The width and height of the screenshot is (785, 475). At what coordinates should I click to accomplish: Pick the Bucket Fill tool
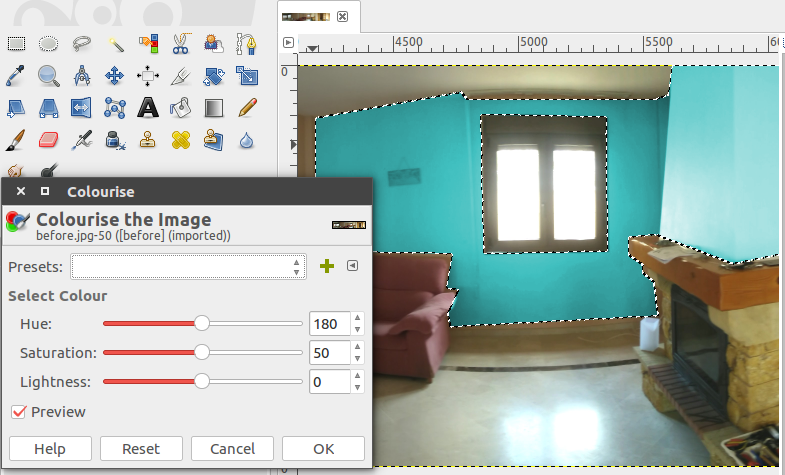(x=181, y=108)
